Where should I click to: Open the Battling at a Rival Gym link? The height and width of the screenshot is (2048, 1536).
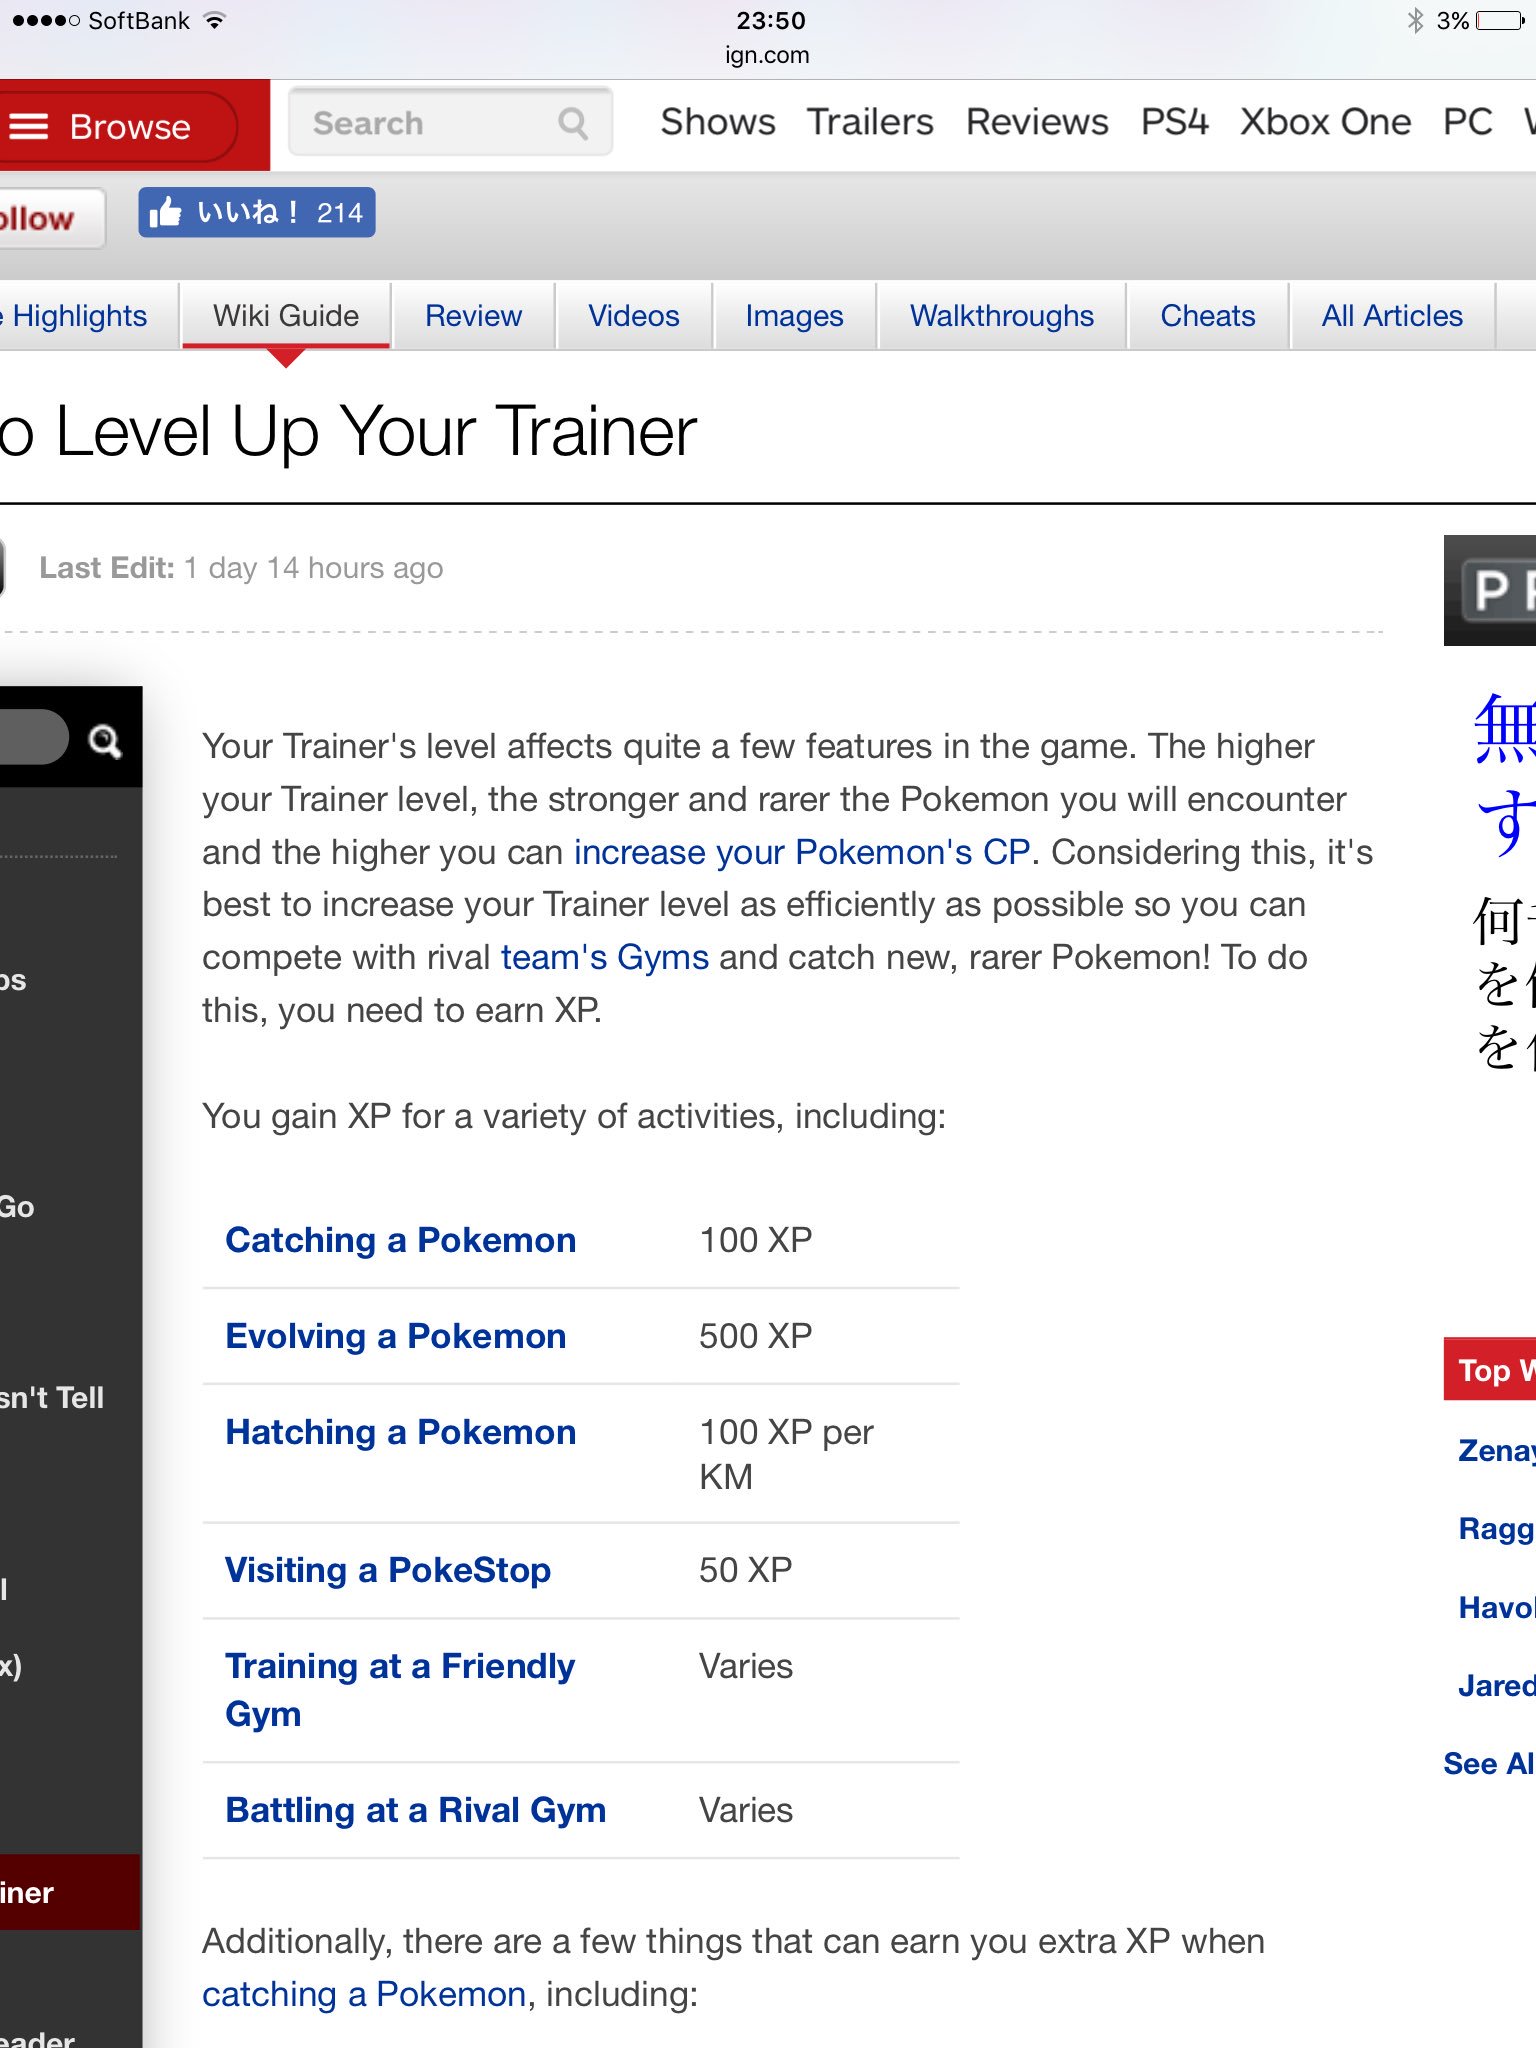click(416, 1810)
